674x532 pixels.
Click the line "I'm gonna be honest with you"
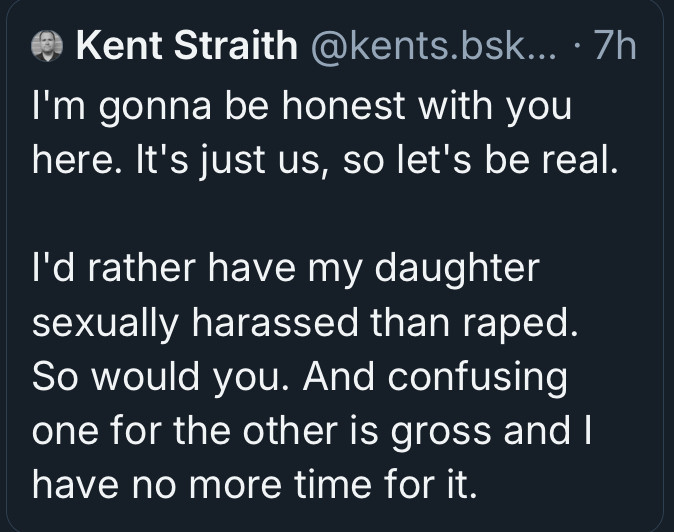[302, 107]
